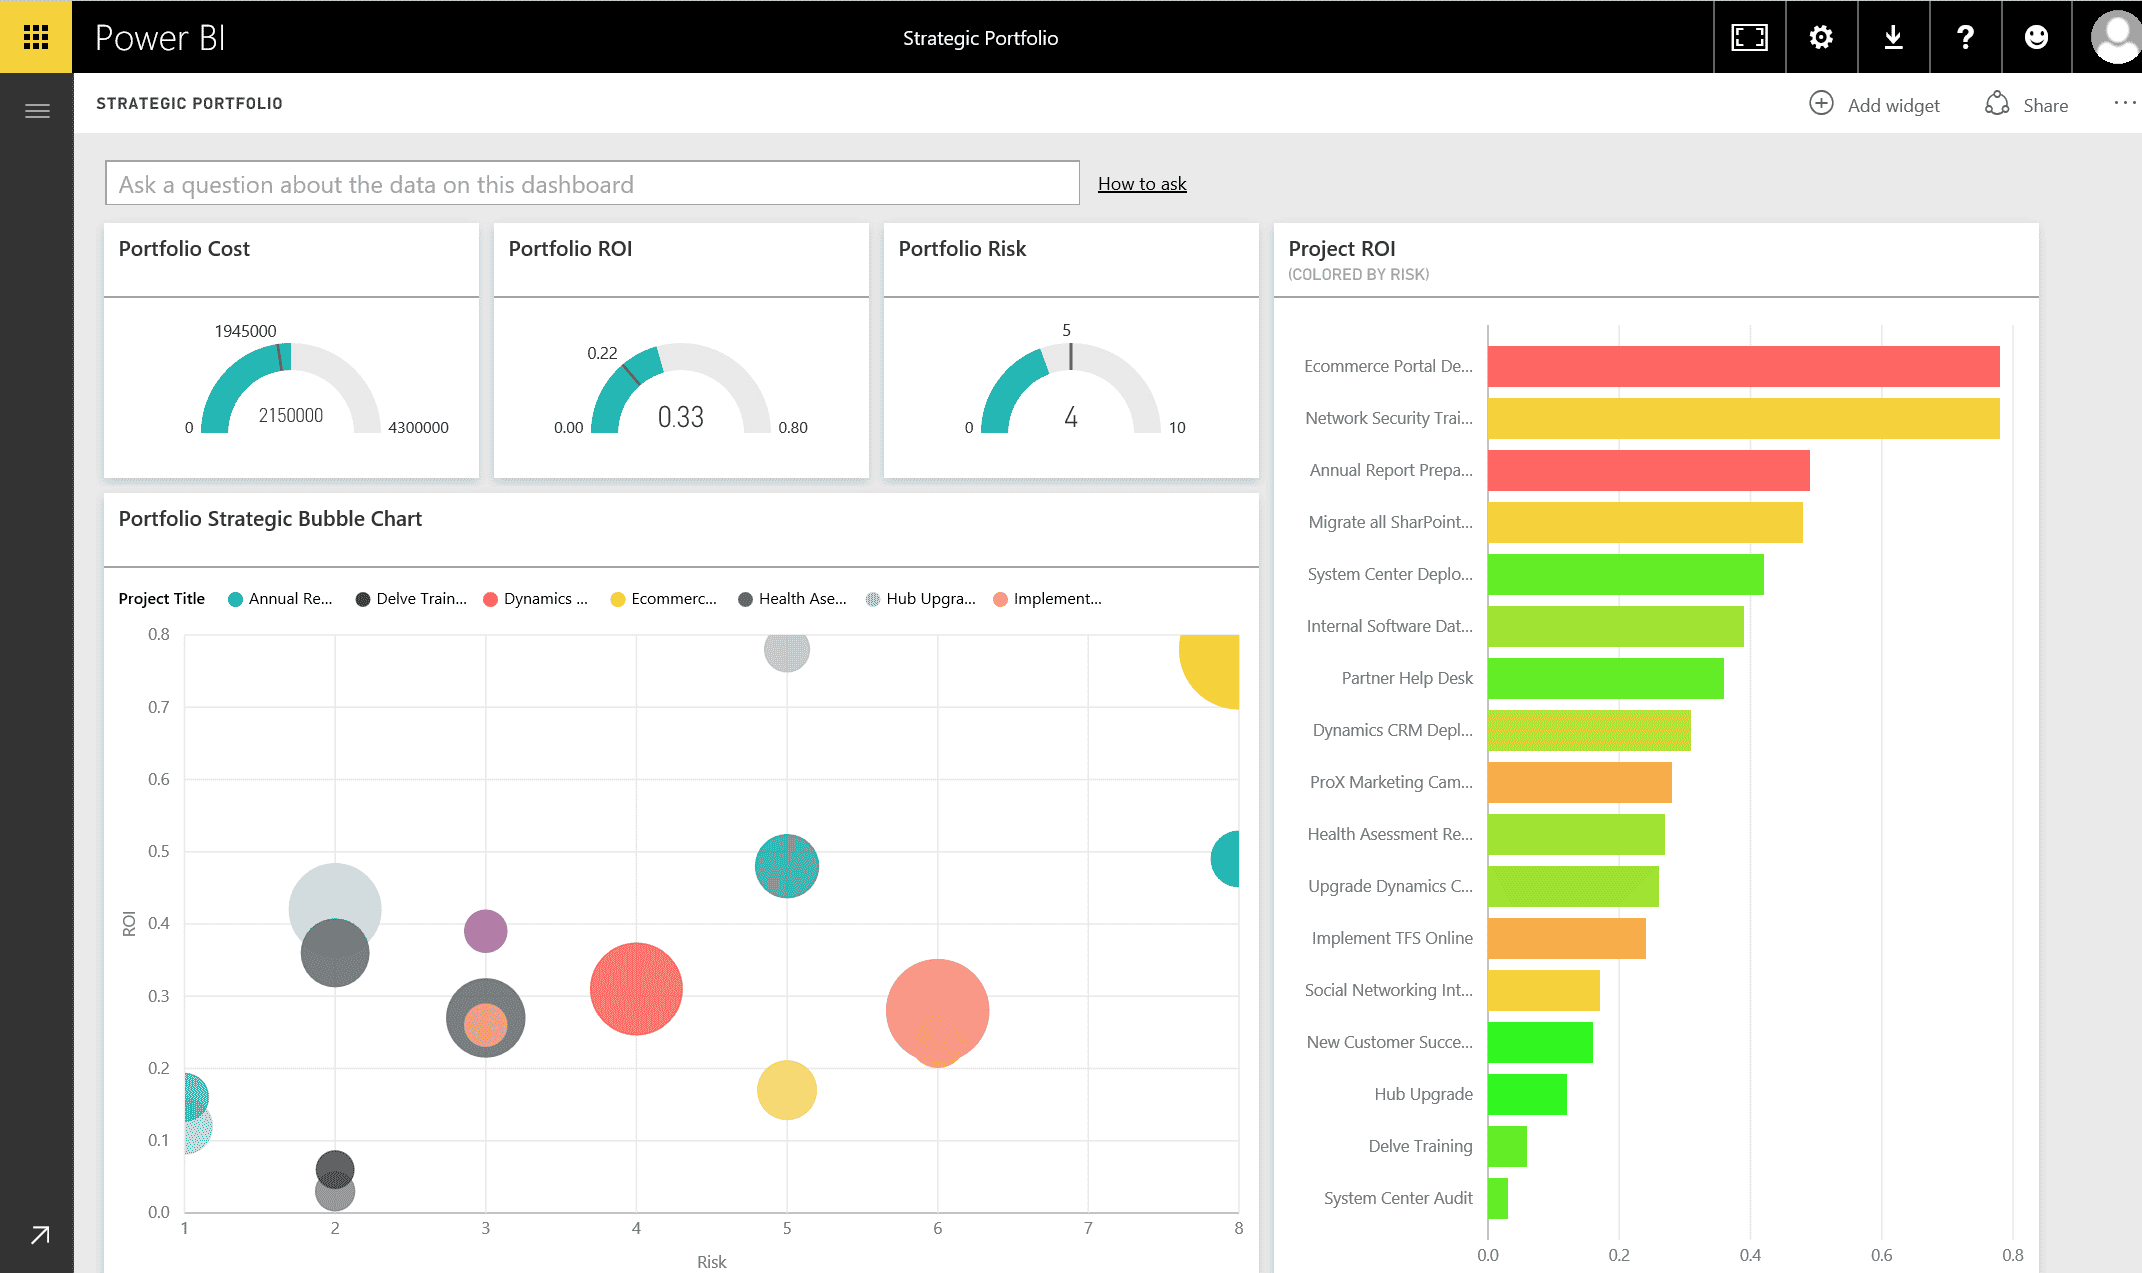Click the Health Asessment Re... bar

click(1576, 834)
